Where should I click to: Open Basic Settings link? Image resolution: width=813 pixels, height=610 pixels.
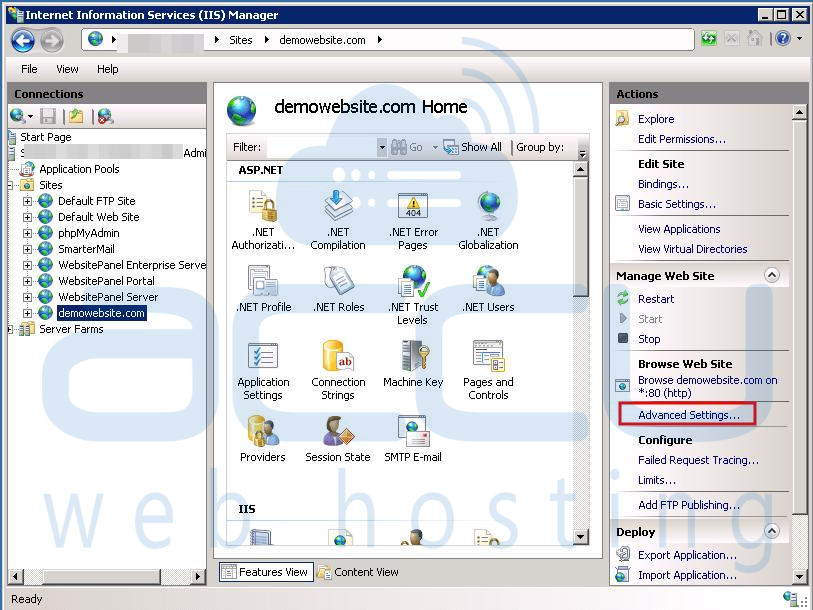click(x=677, y=204)
